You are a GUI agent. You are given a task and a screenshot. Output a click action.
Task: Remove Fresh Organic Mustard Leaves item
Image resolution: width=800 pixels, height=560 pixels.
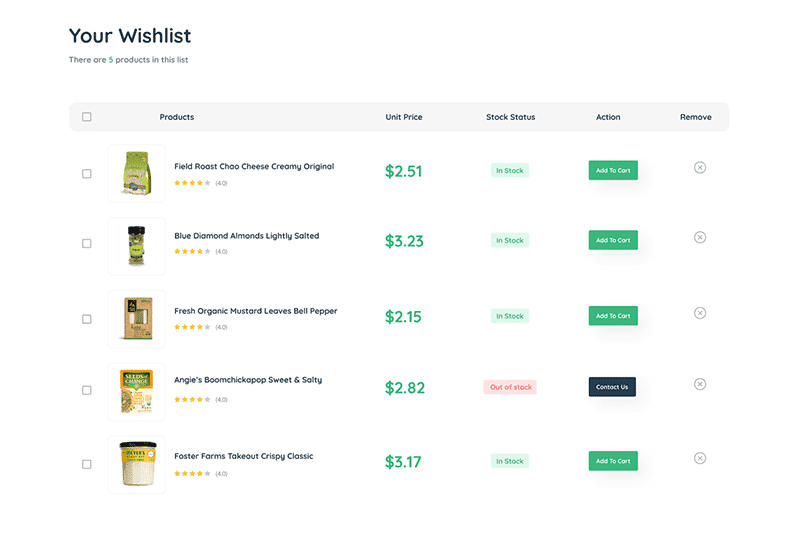coord(699,313)
